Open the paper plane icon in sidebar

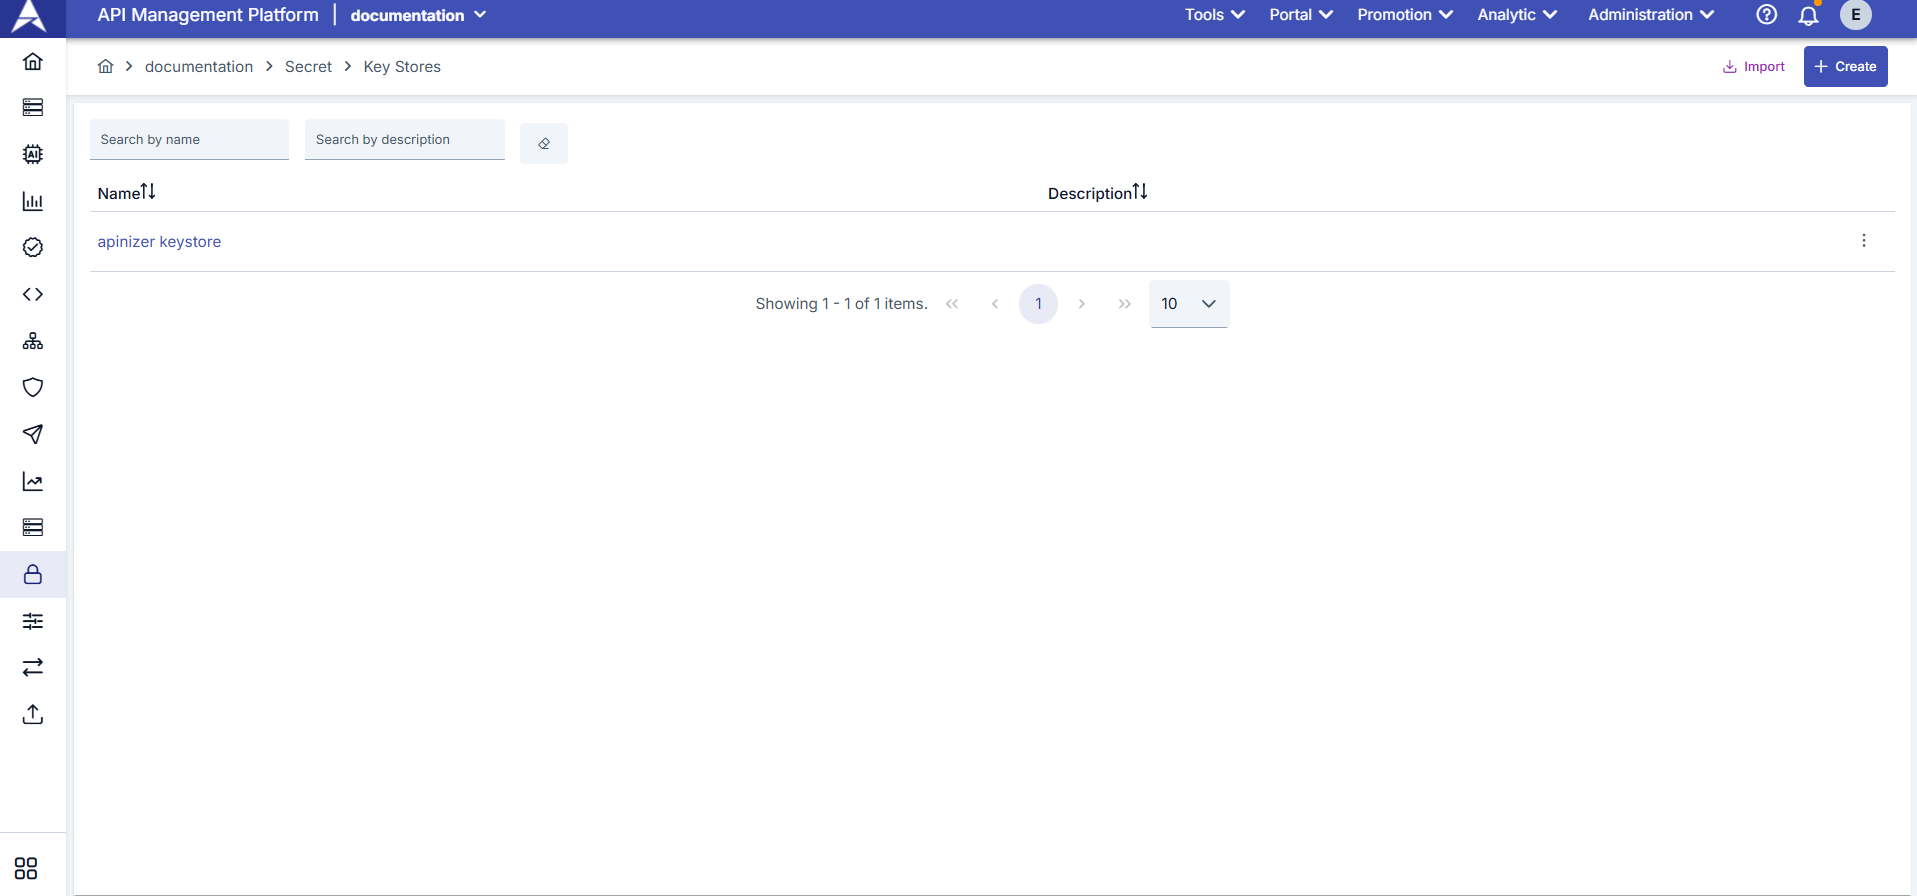(33, 434)
